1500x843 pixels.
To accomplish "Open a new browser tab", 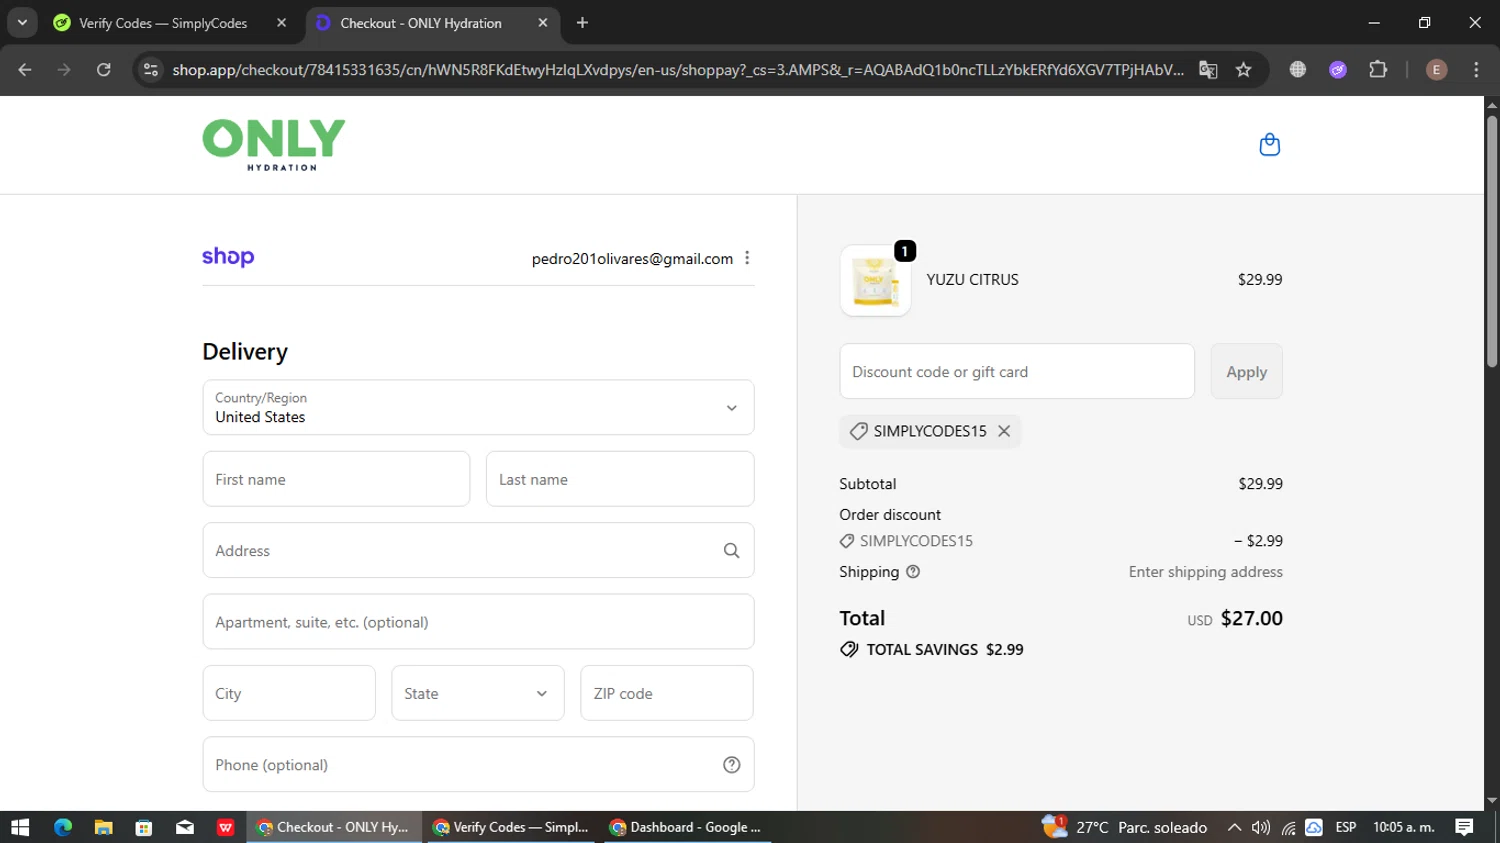I will [x=582, y=23].
